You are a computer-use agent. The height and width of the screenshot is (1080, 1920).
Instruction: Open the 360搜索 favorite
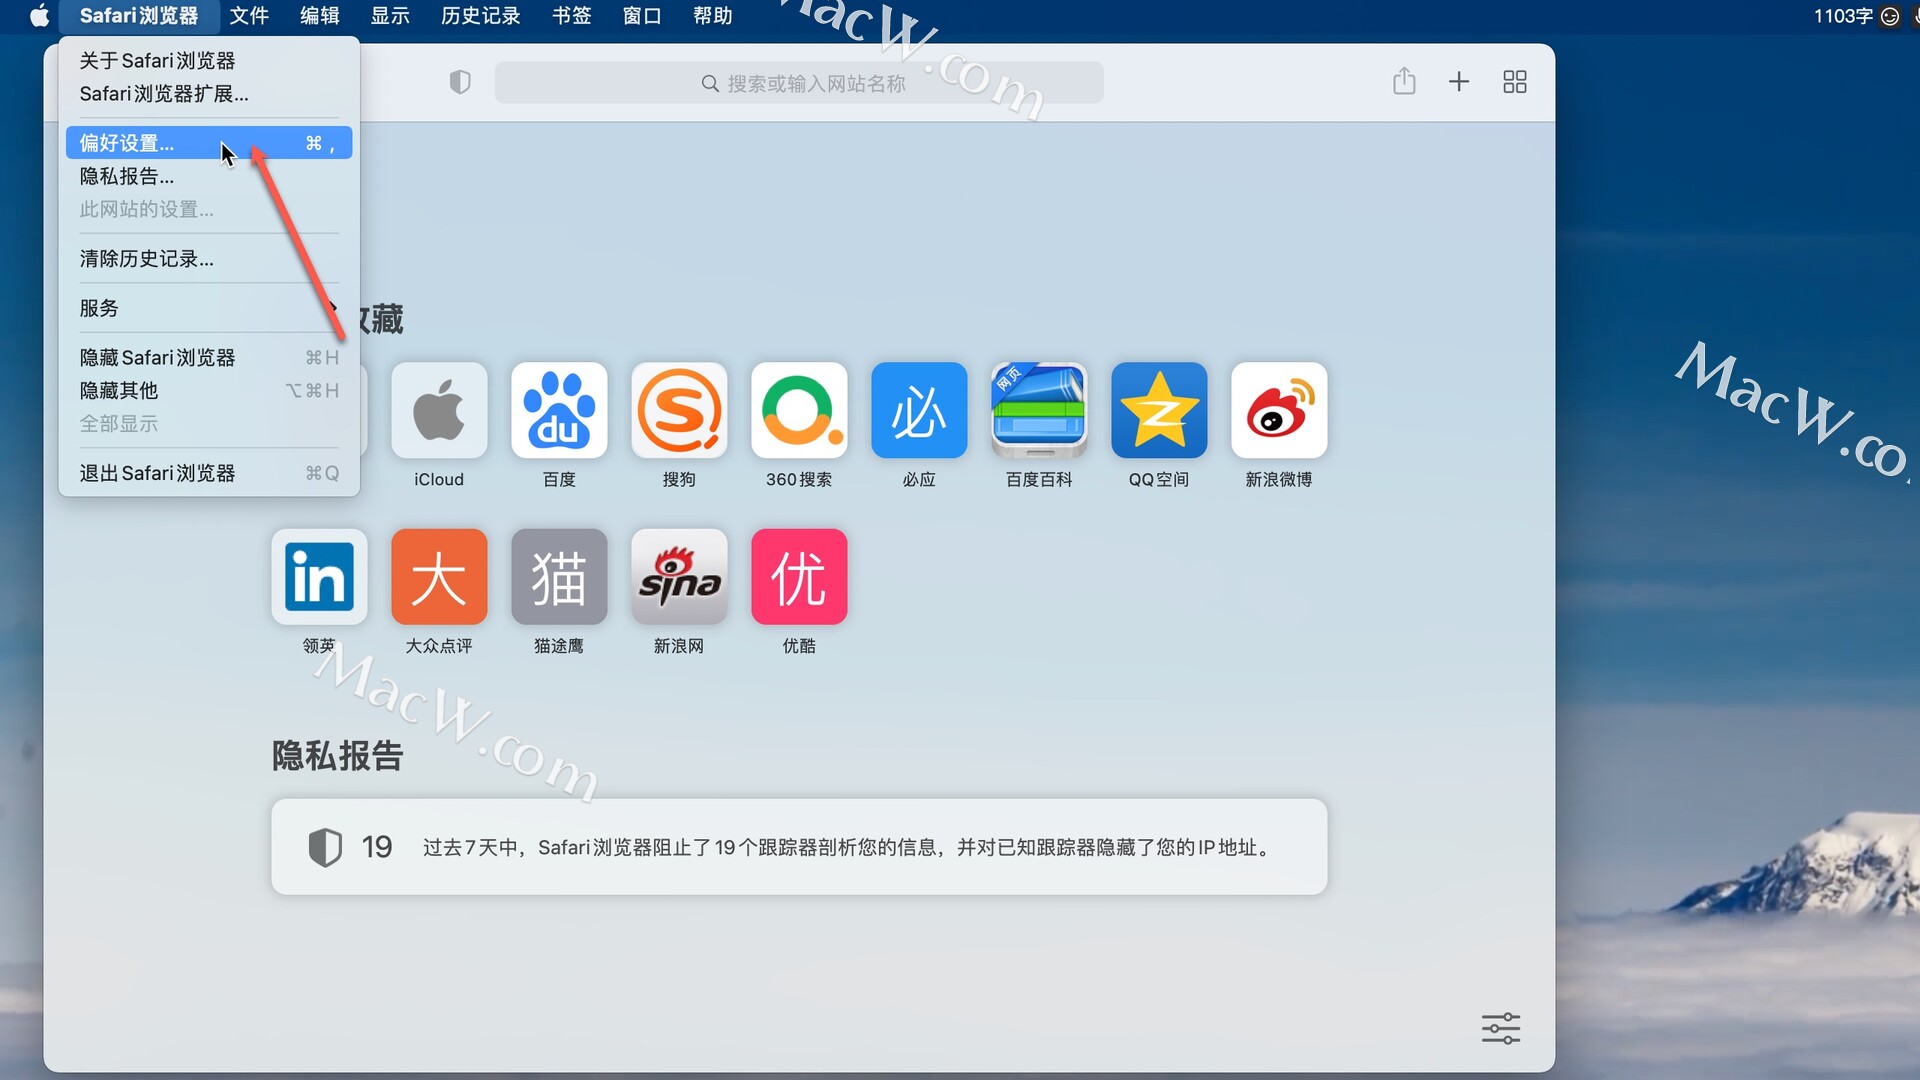(798, 410)
